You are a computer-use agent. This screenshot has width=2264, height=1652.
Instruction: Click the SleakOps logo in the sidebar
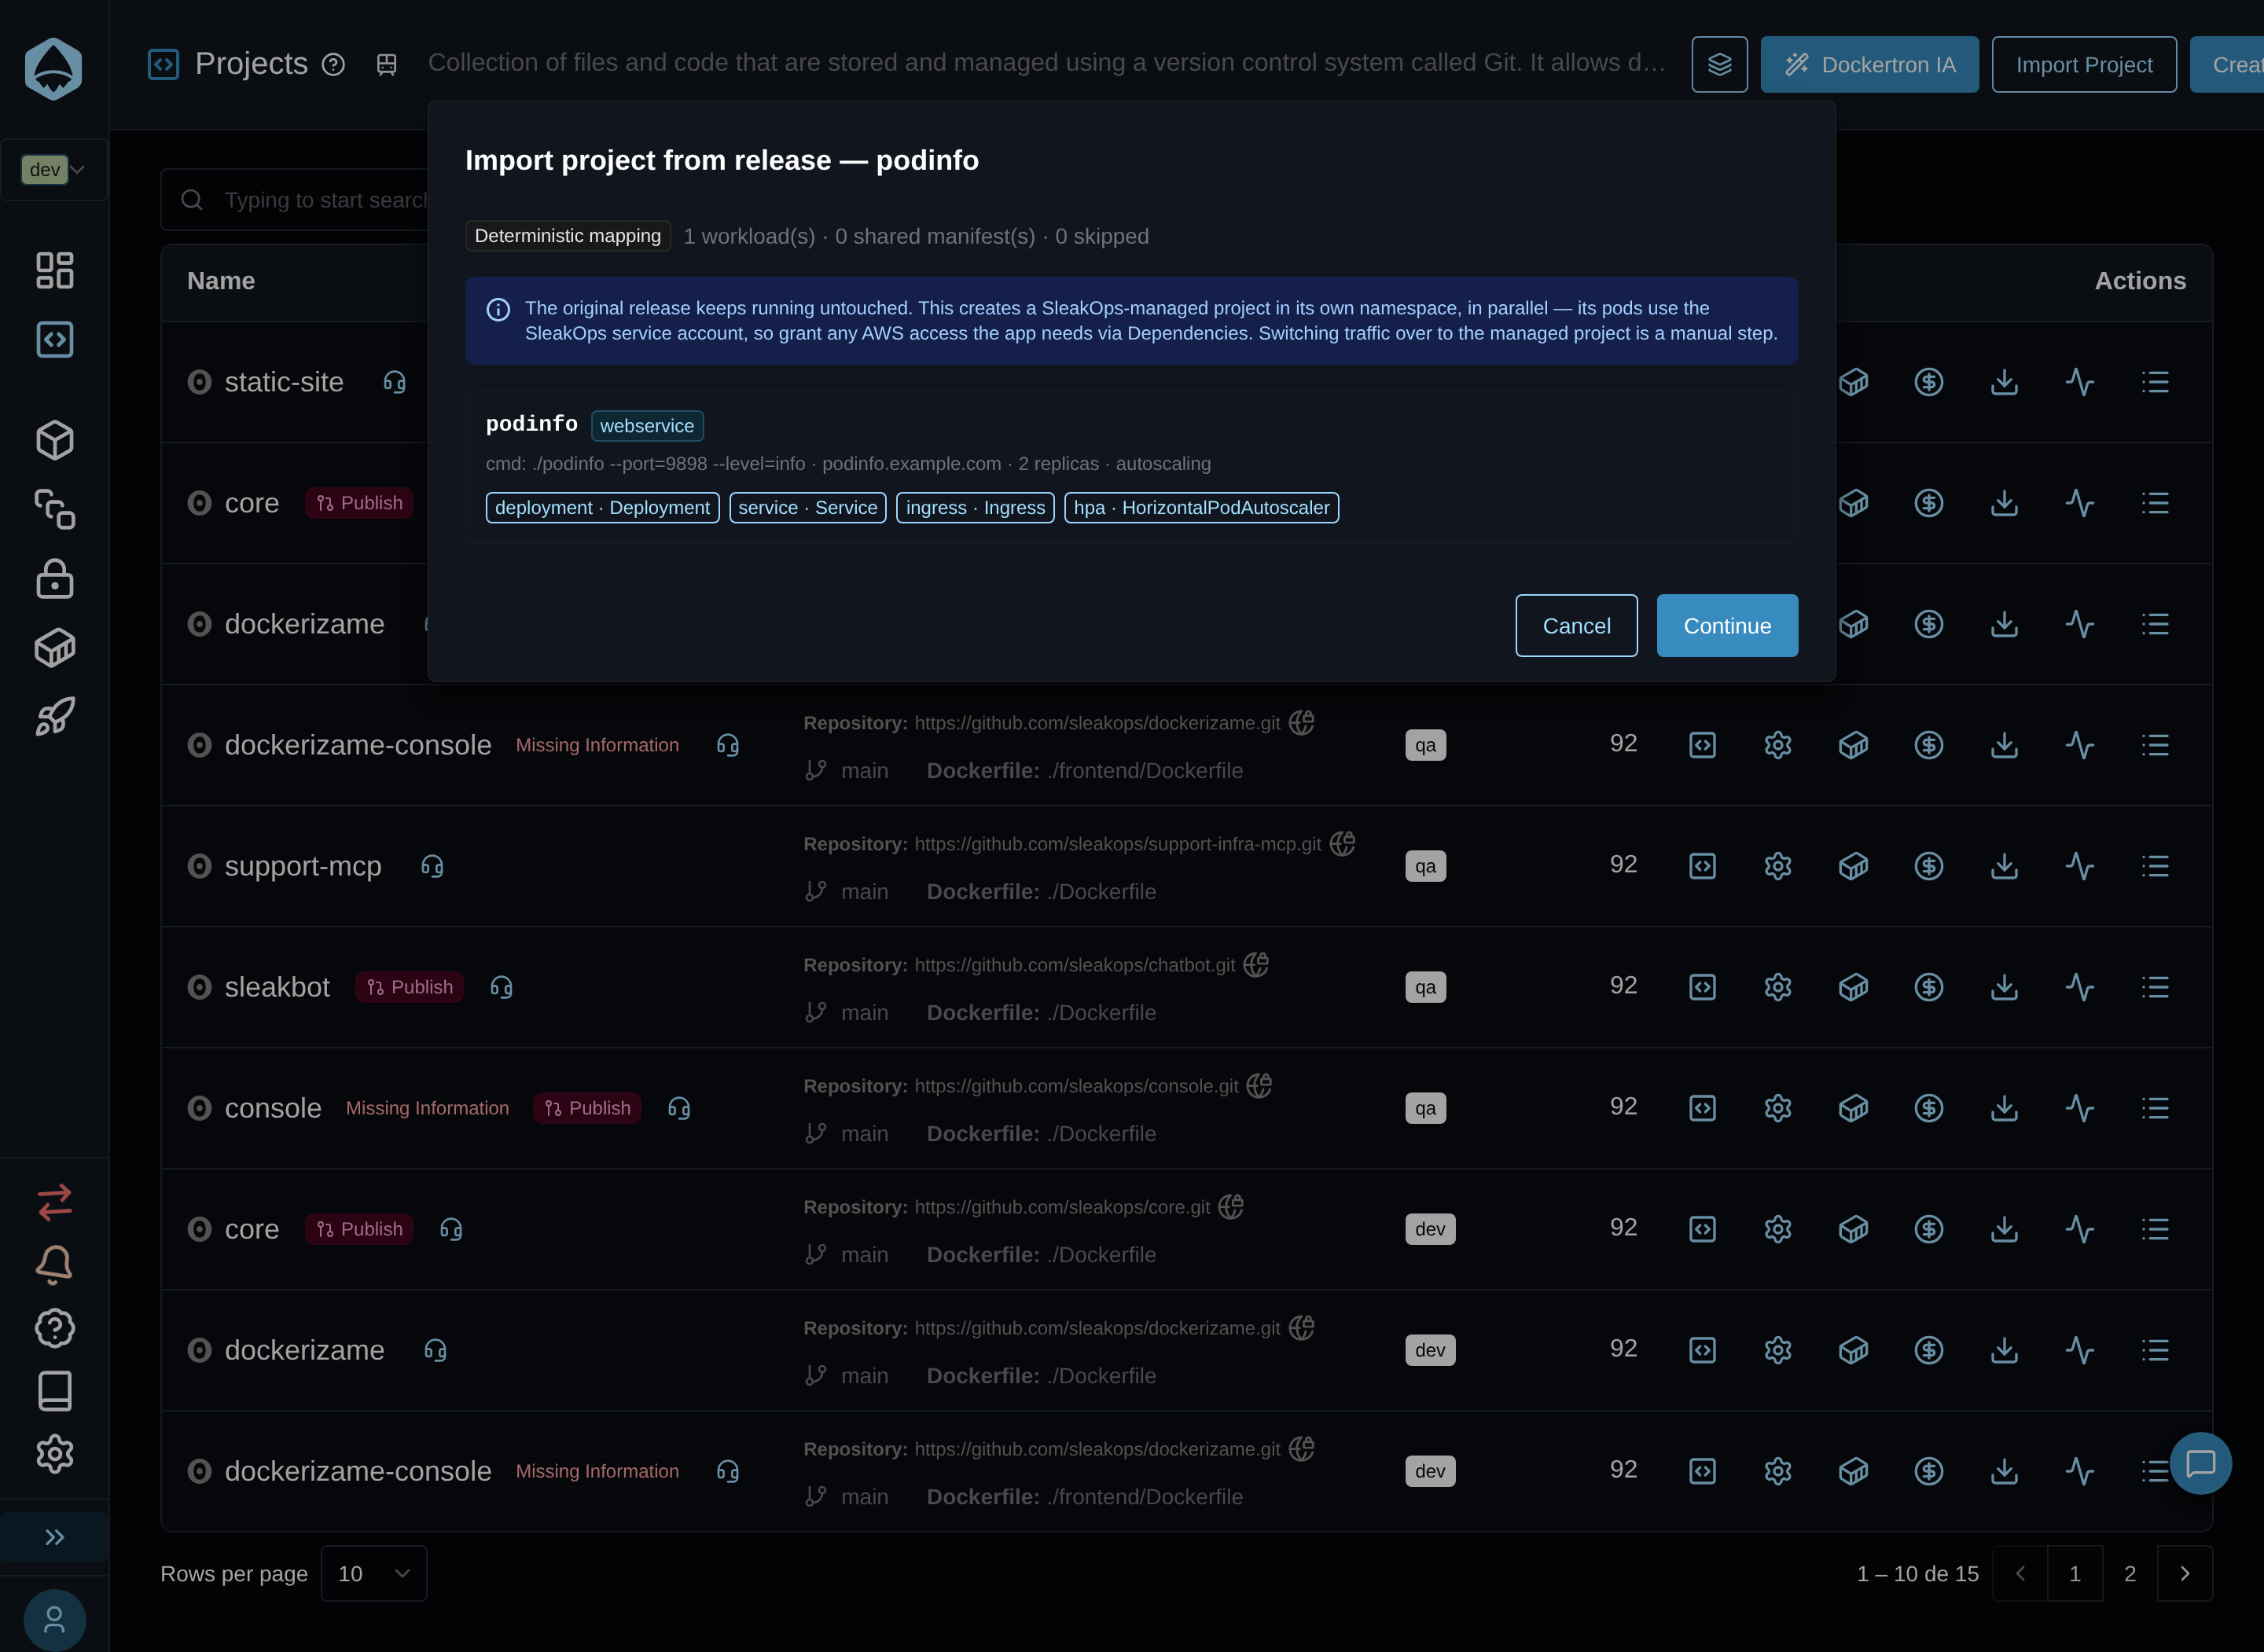coord(53,68)
